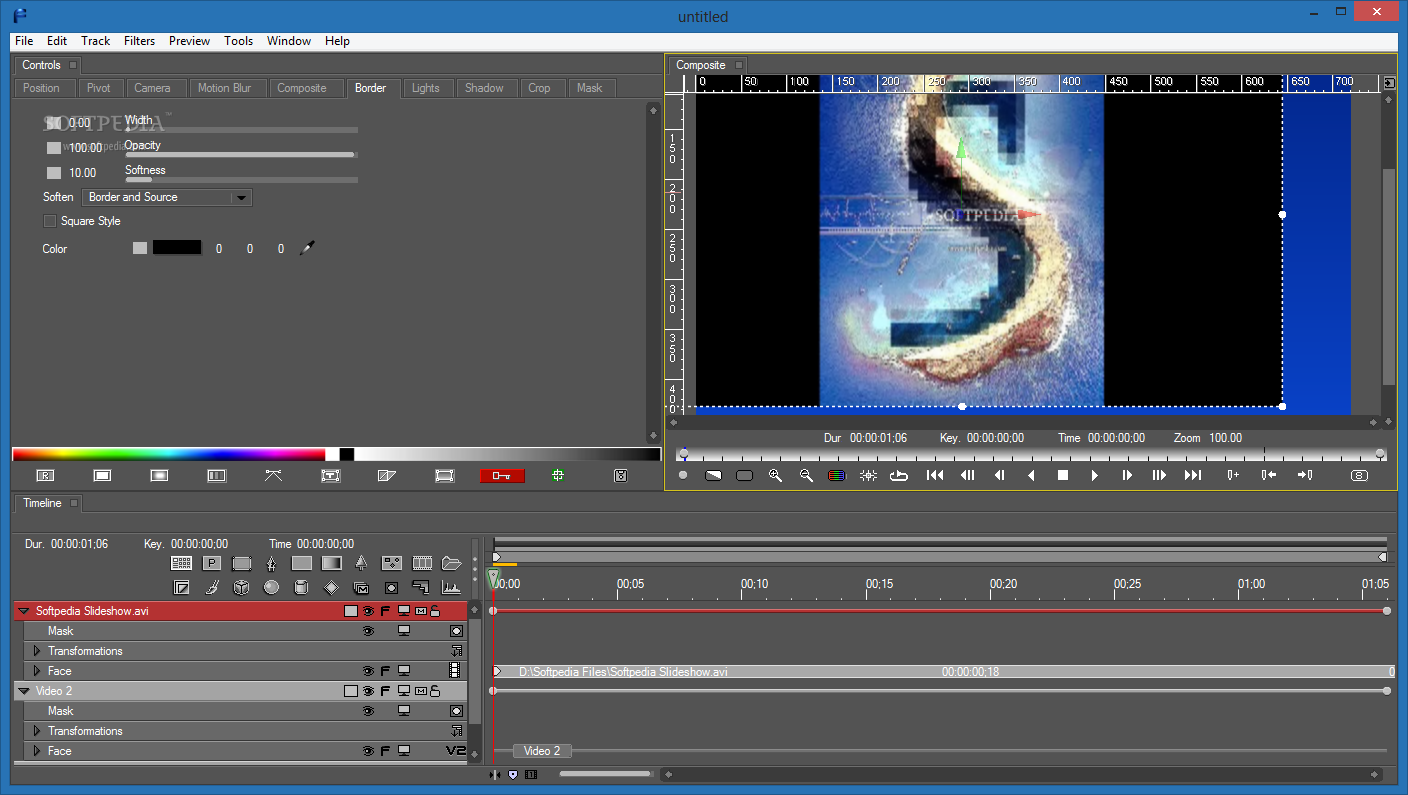Play the composite in reverse
1408x795 pixels.
1031,476
